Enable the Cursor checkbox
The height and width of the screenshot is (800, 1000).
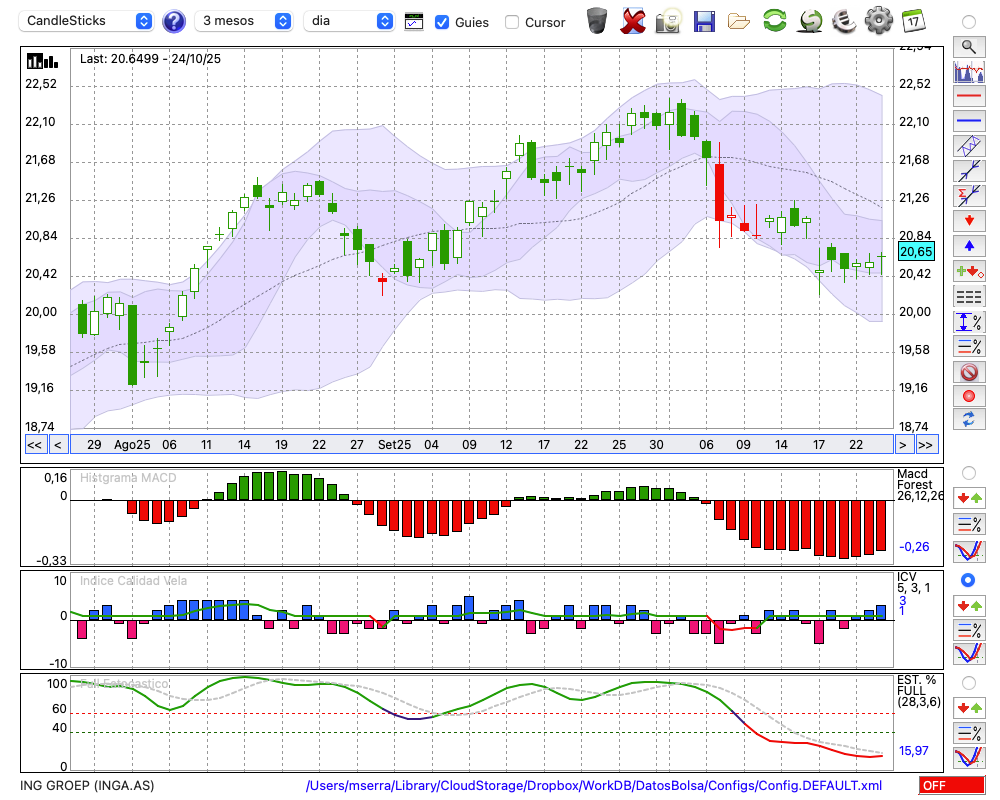(512, 22)
